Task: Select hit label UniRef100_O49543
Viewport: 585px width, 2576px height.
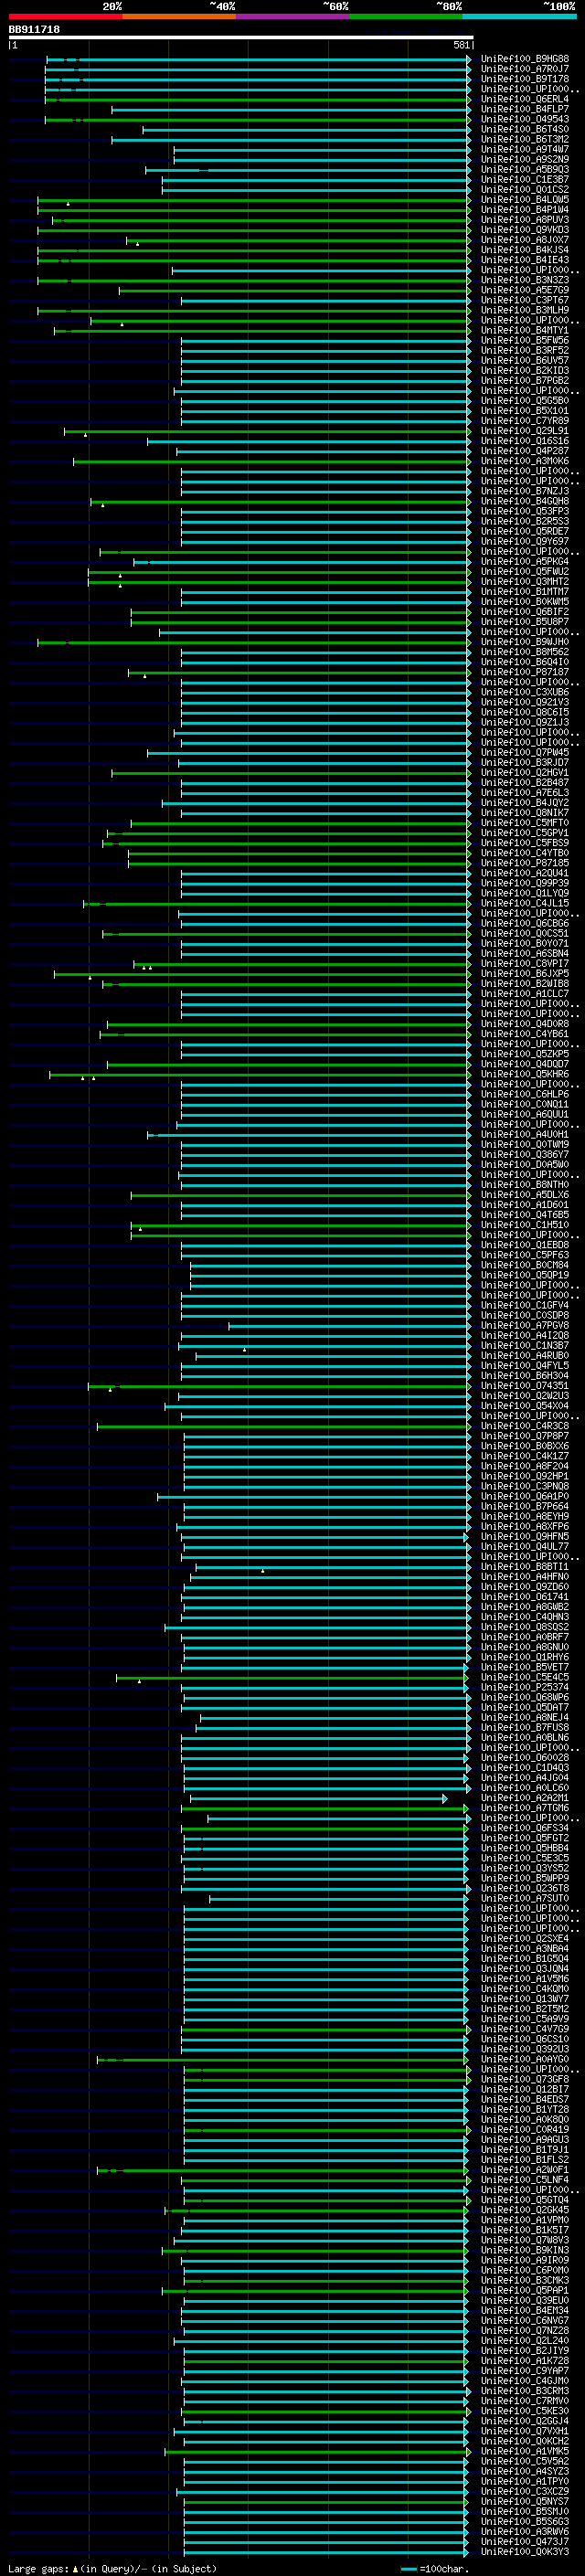Action: coord(525,119)
